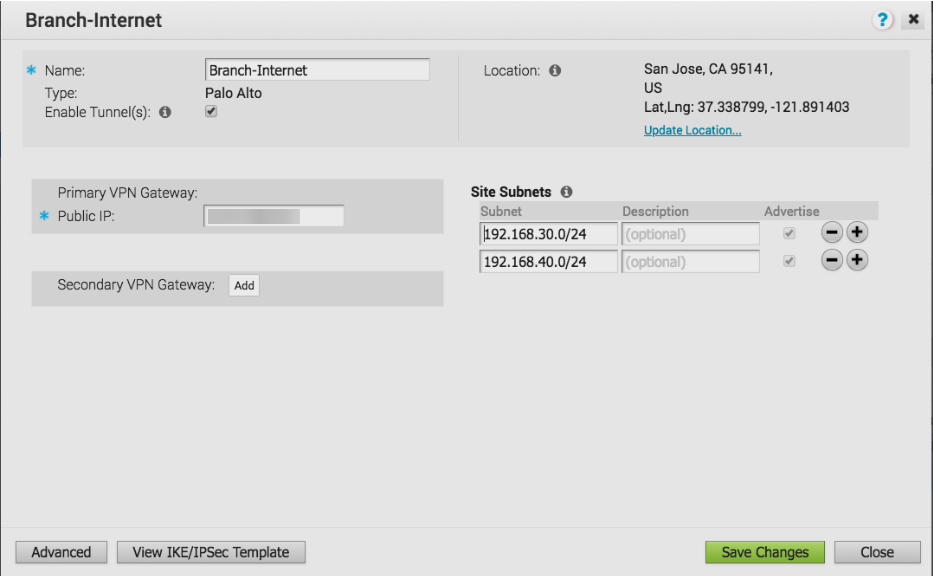Click the Subnet column header
The width and height of the screenshot is (933, 576).
point(501,211)
